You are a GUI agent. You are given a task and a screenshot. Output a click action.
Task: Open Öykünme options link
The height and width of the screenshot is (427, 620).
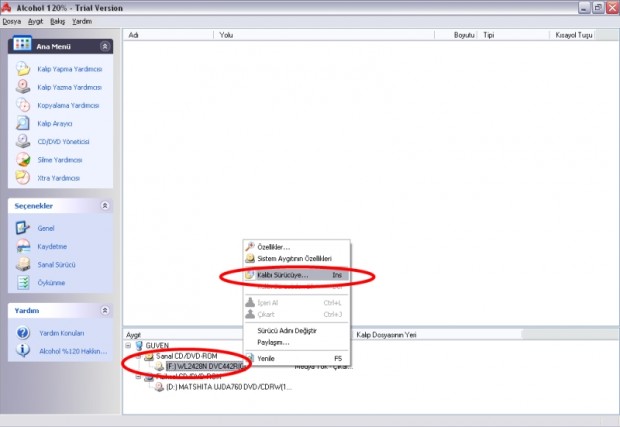point(51,283)
